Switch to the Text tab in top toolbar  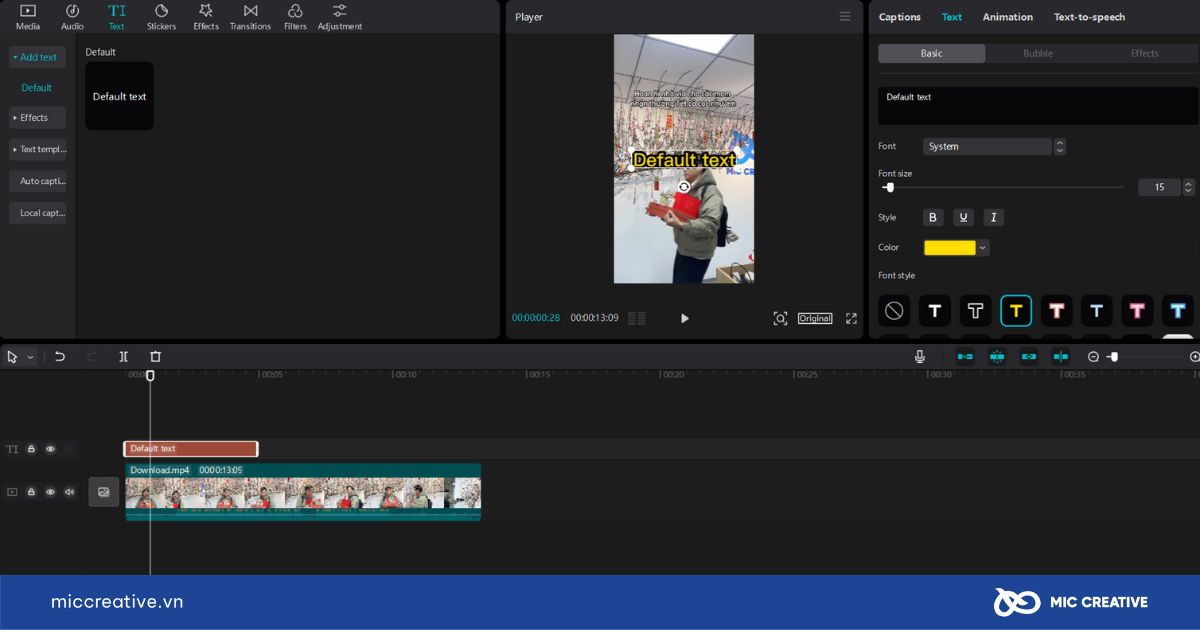(116, 17)
